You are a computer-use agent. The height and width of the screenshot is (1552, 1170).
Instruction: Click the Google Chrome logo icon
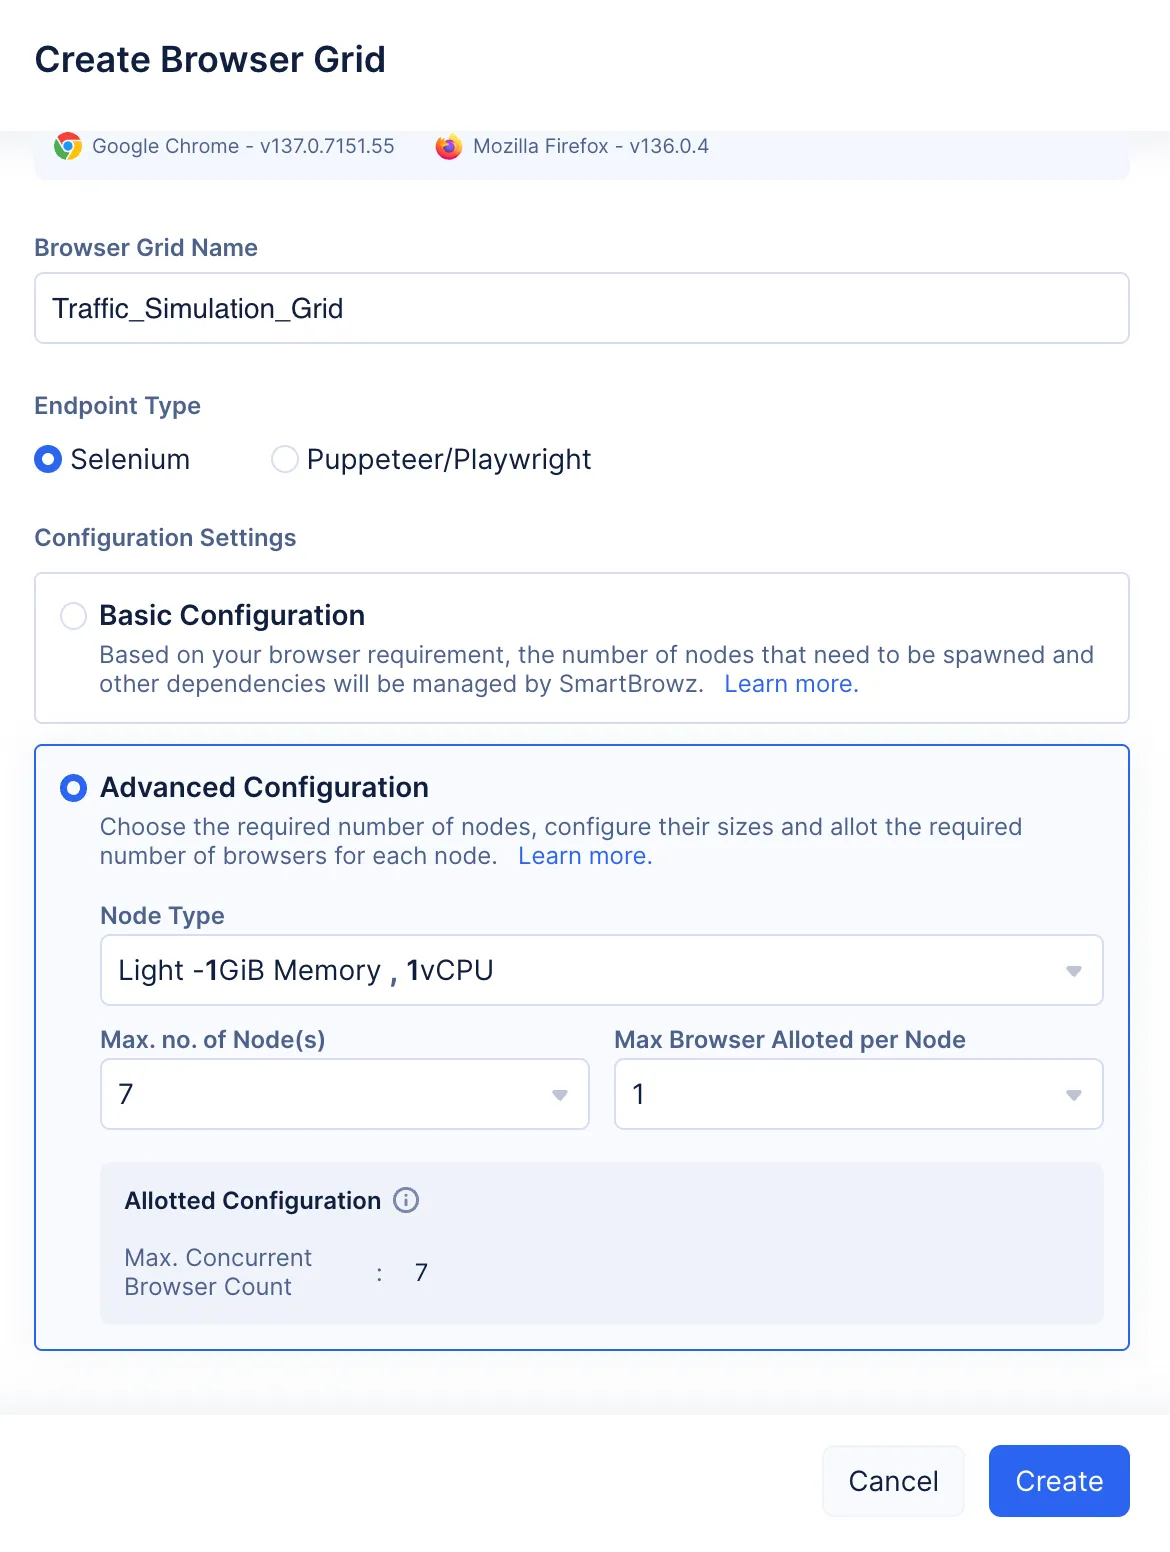pyautogui.click(x=68, y=146)
